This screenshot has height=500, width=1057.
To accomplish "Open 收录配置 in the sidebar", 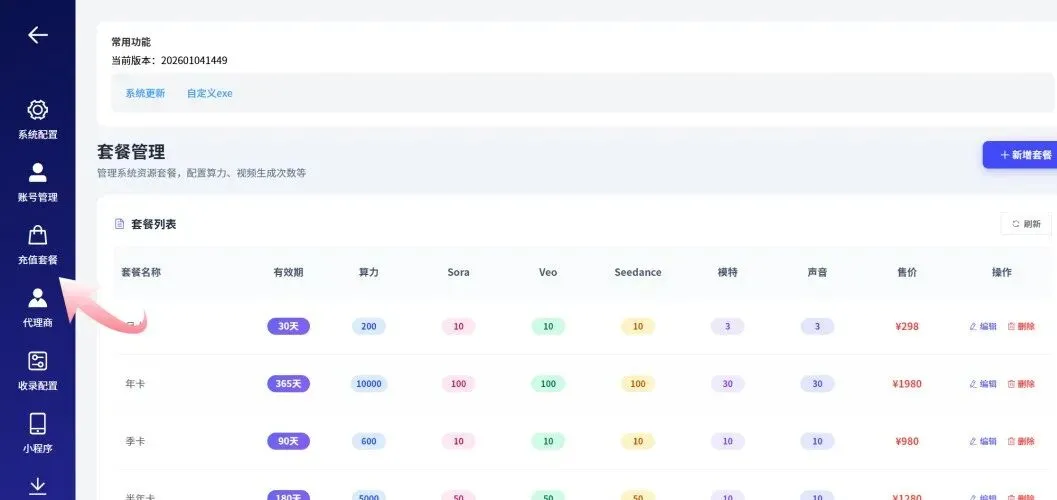I will pos(38,371).
